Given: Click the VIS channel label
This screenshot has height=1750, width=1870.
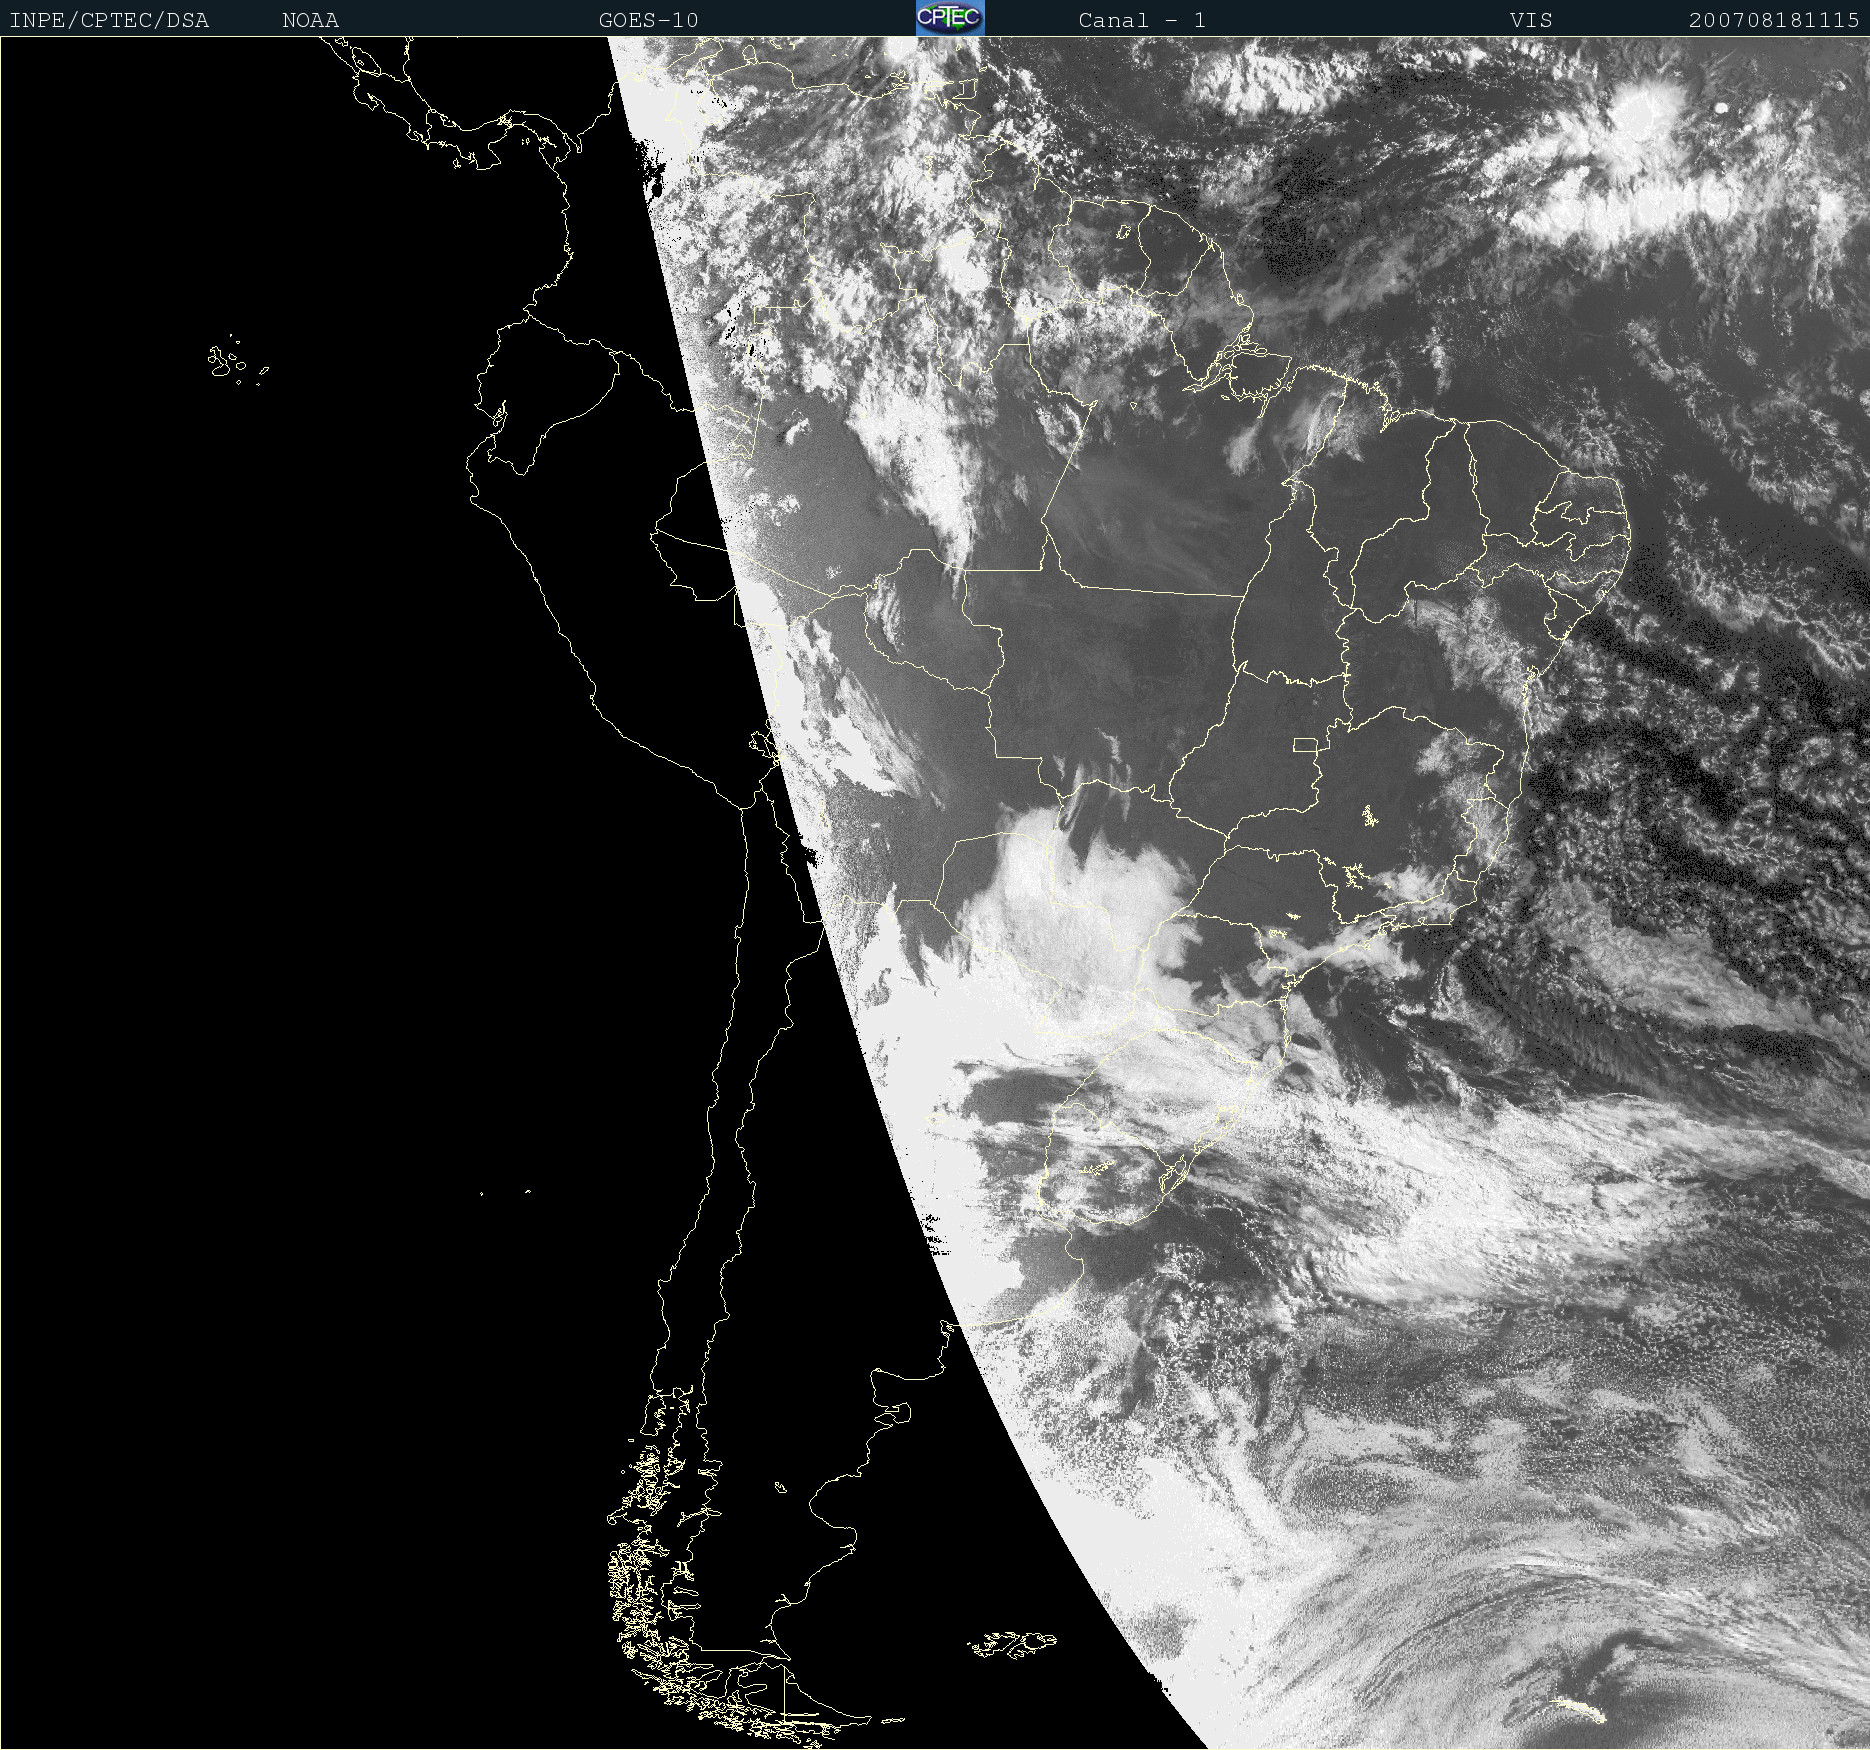Looking at the screenshot, I should click(x=1531, y=20).
